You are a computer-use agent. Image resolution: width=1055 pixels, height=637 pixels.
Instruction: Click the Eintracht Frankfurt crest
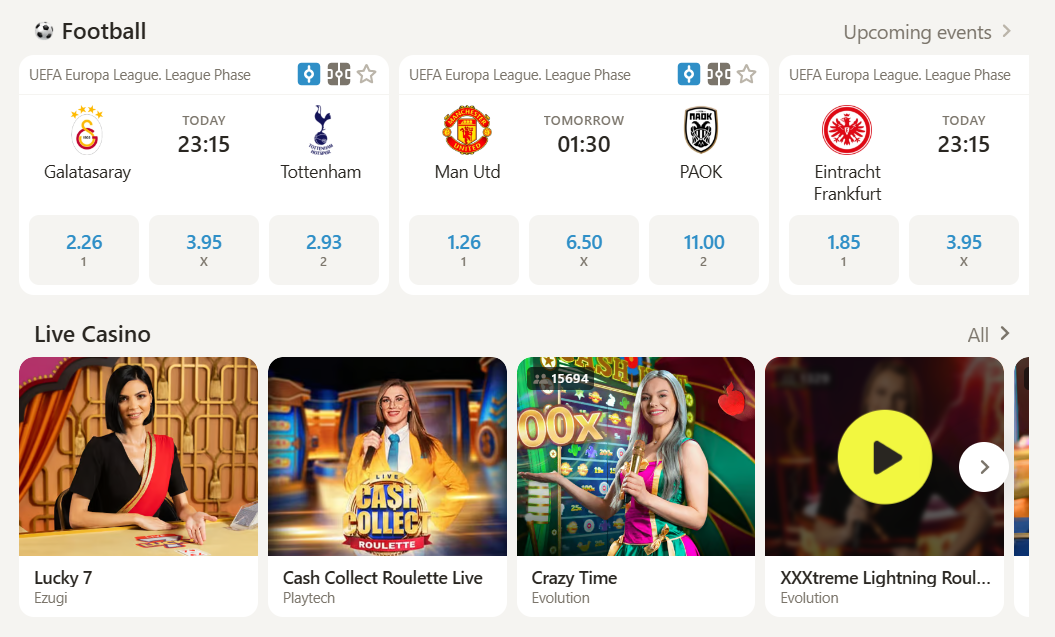pyautogui.click(x=847, y=130)
